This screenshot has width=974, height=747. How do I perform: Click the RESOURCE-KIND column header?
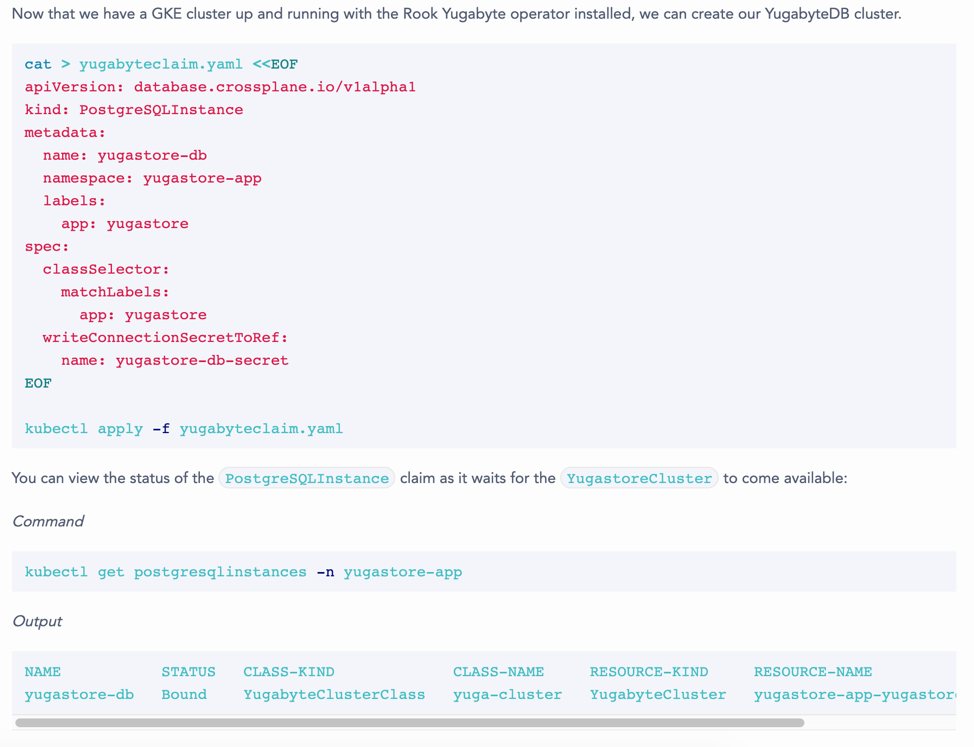click(x=649, y=672)
